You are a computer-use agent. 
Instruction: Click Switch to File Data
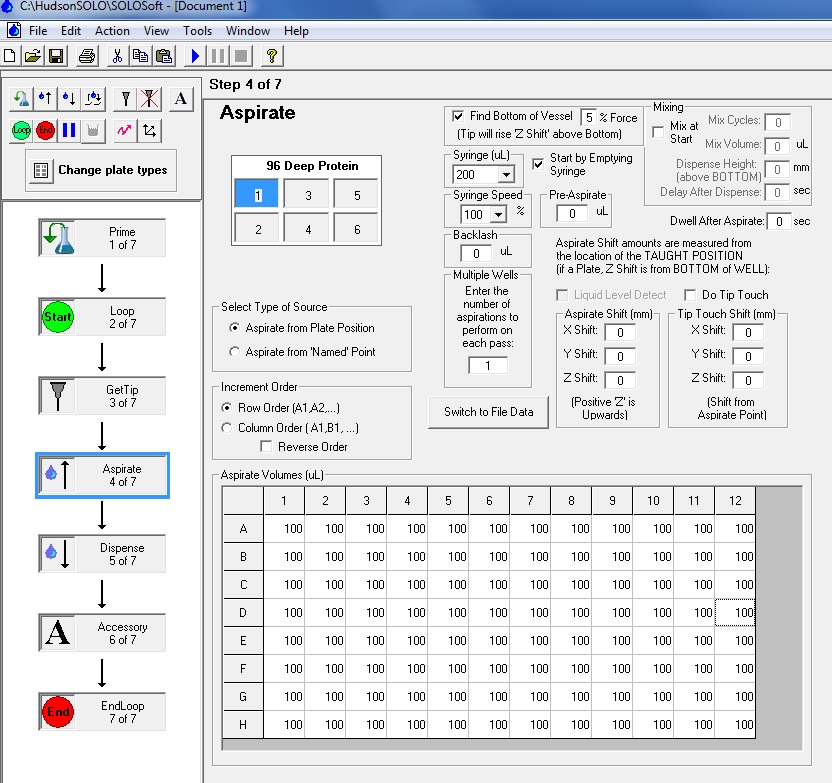point(488,412)
